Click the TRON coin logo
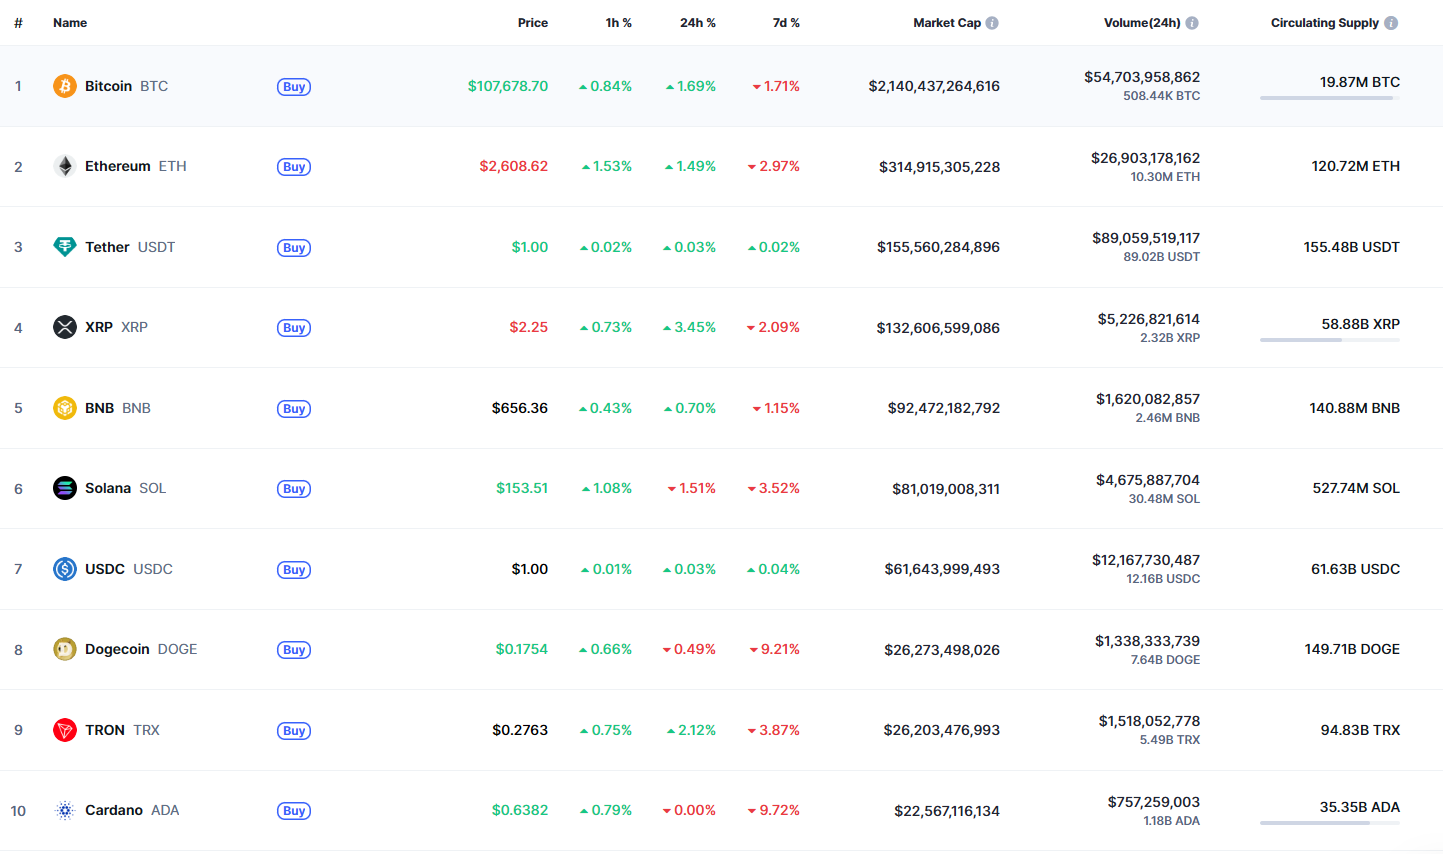This screenshot has width=1443, height=854. pos(65,730)
